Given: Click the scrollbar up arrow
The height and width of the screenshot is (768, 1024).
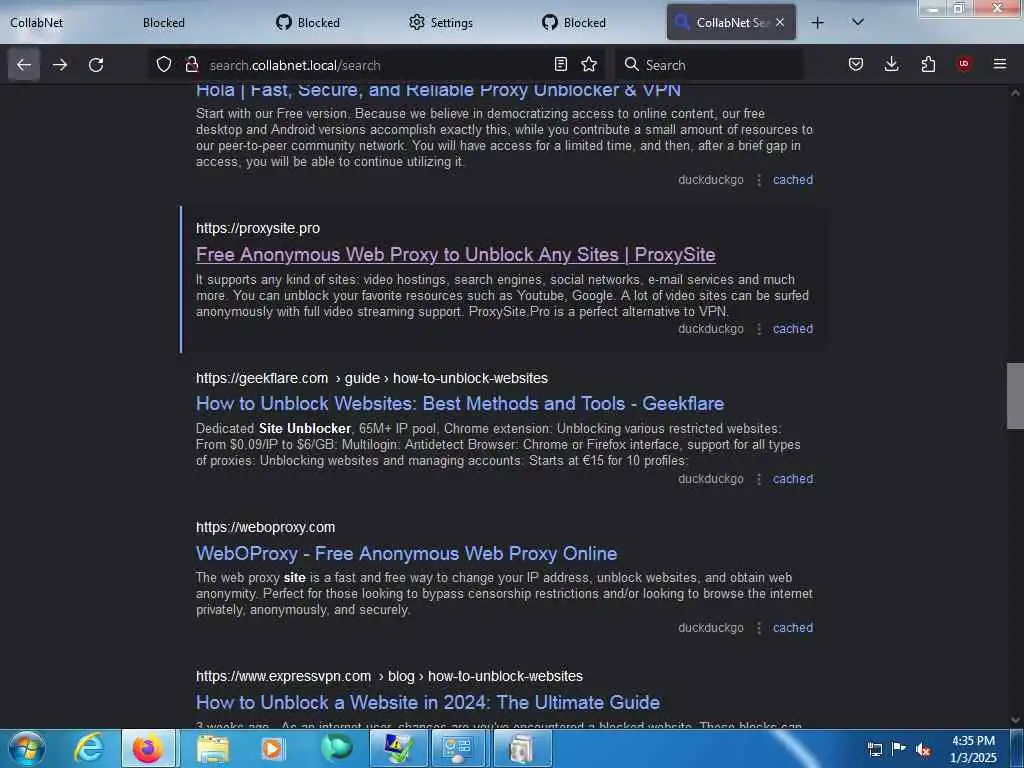Looking at the screenshot, I should point(1015,93).
